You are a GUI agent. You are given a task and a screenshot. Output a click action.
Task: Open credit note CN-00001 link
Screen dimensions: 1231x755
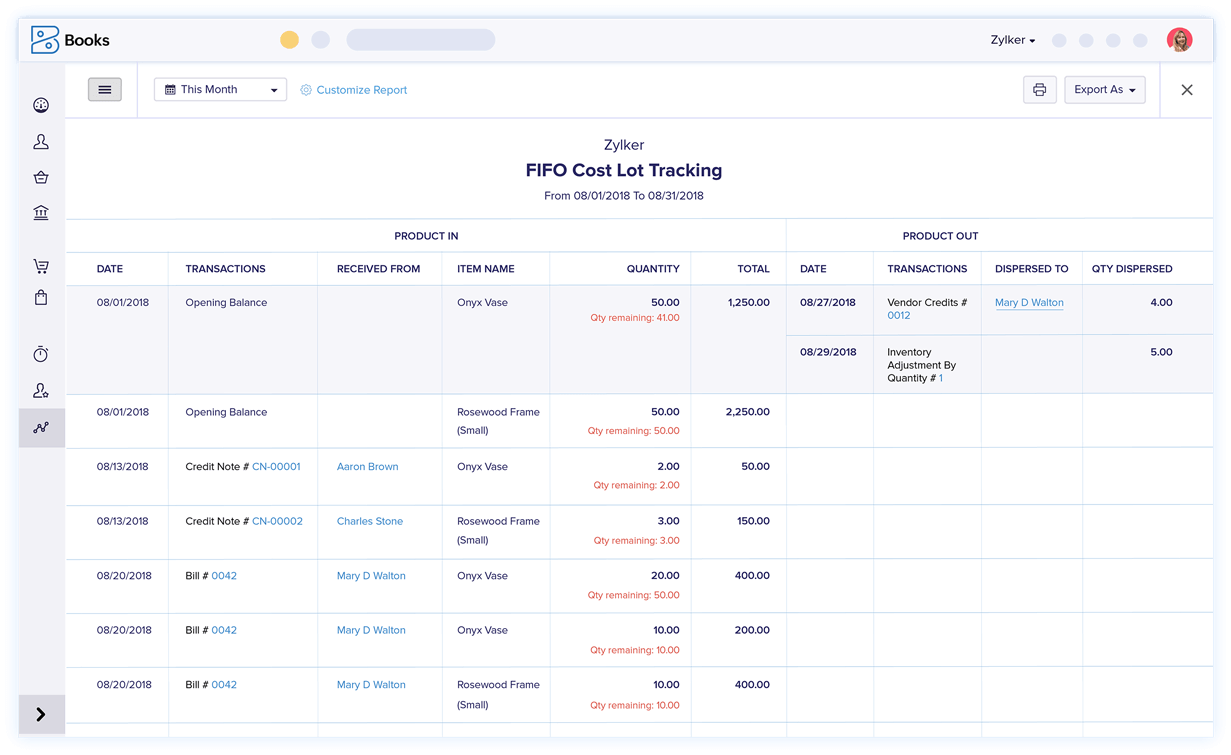[x=276, y=467]
